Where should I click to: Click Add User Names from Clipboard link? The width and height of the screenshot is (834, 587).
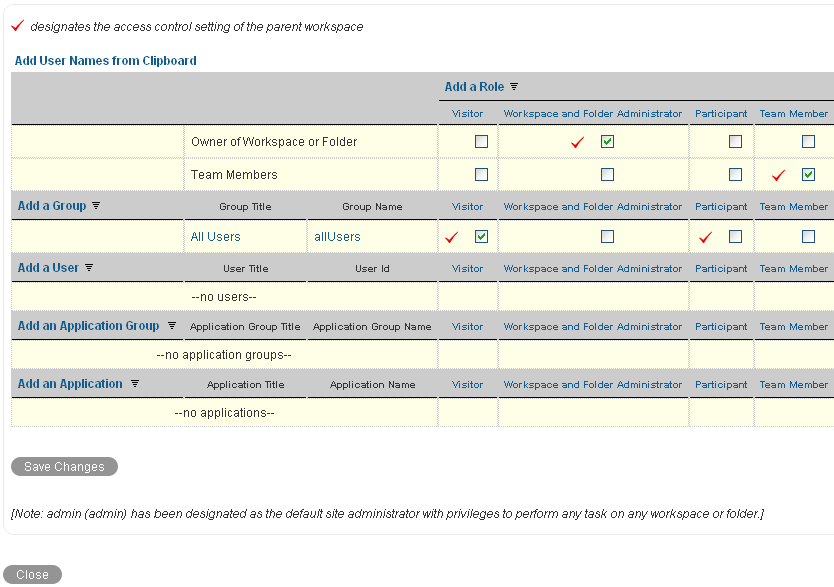[x=105, y=61]
